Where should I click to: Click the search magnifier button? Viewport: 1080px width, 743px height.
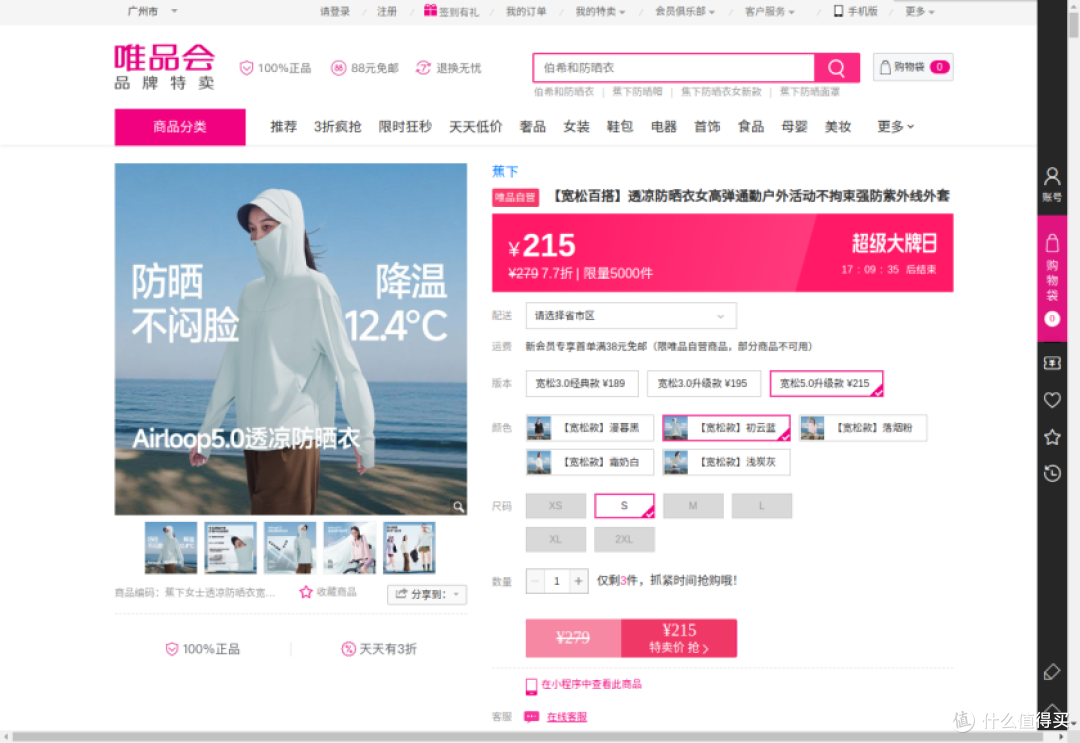point(836,67)
